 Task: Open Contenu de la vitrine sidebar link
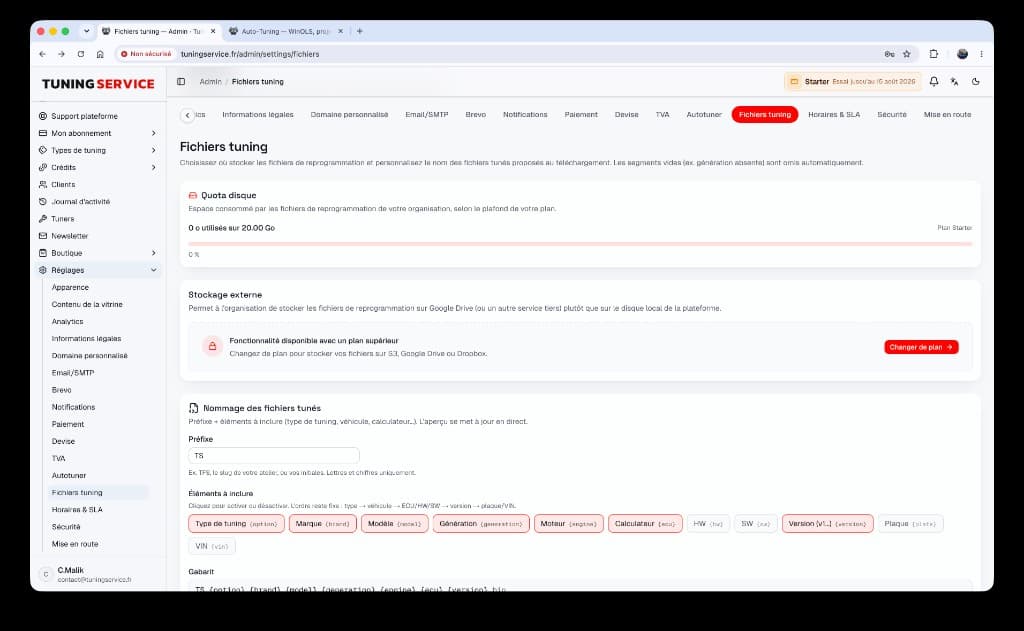click(87, 304)
